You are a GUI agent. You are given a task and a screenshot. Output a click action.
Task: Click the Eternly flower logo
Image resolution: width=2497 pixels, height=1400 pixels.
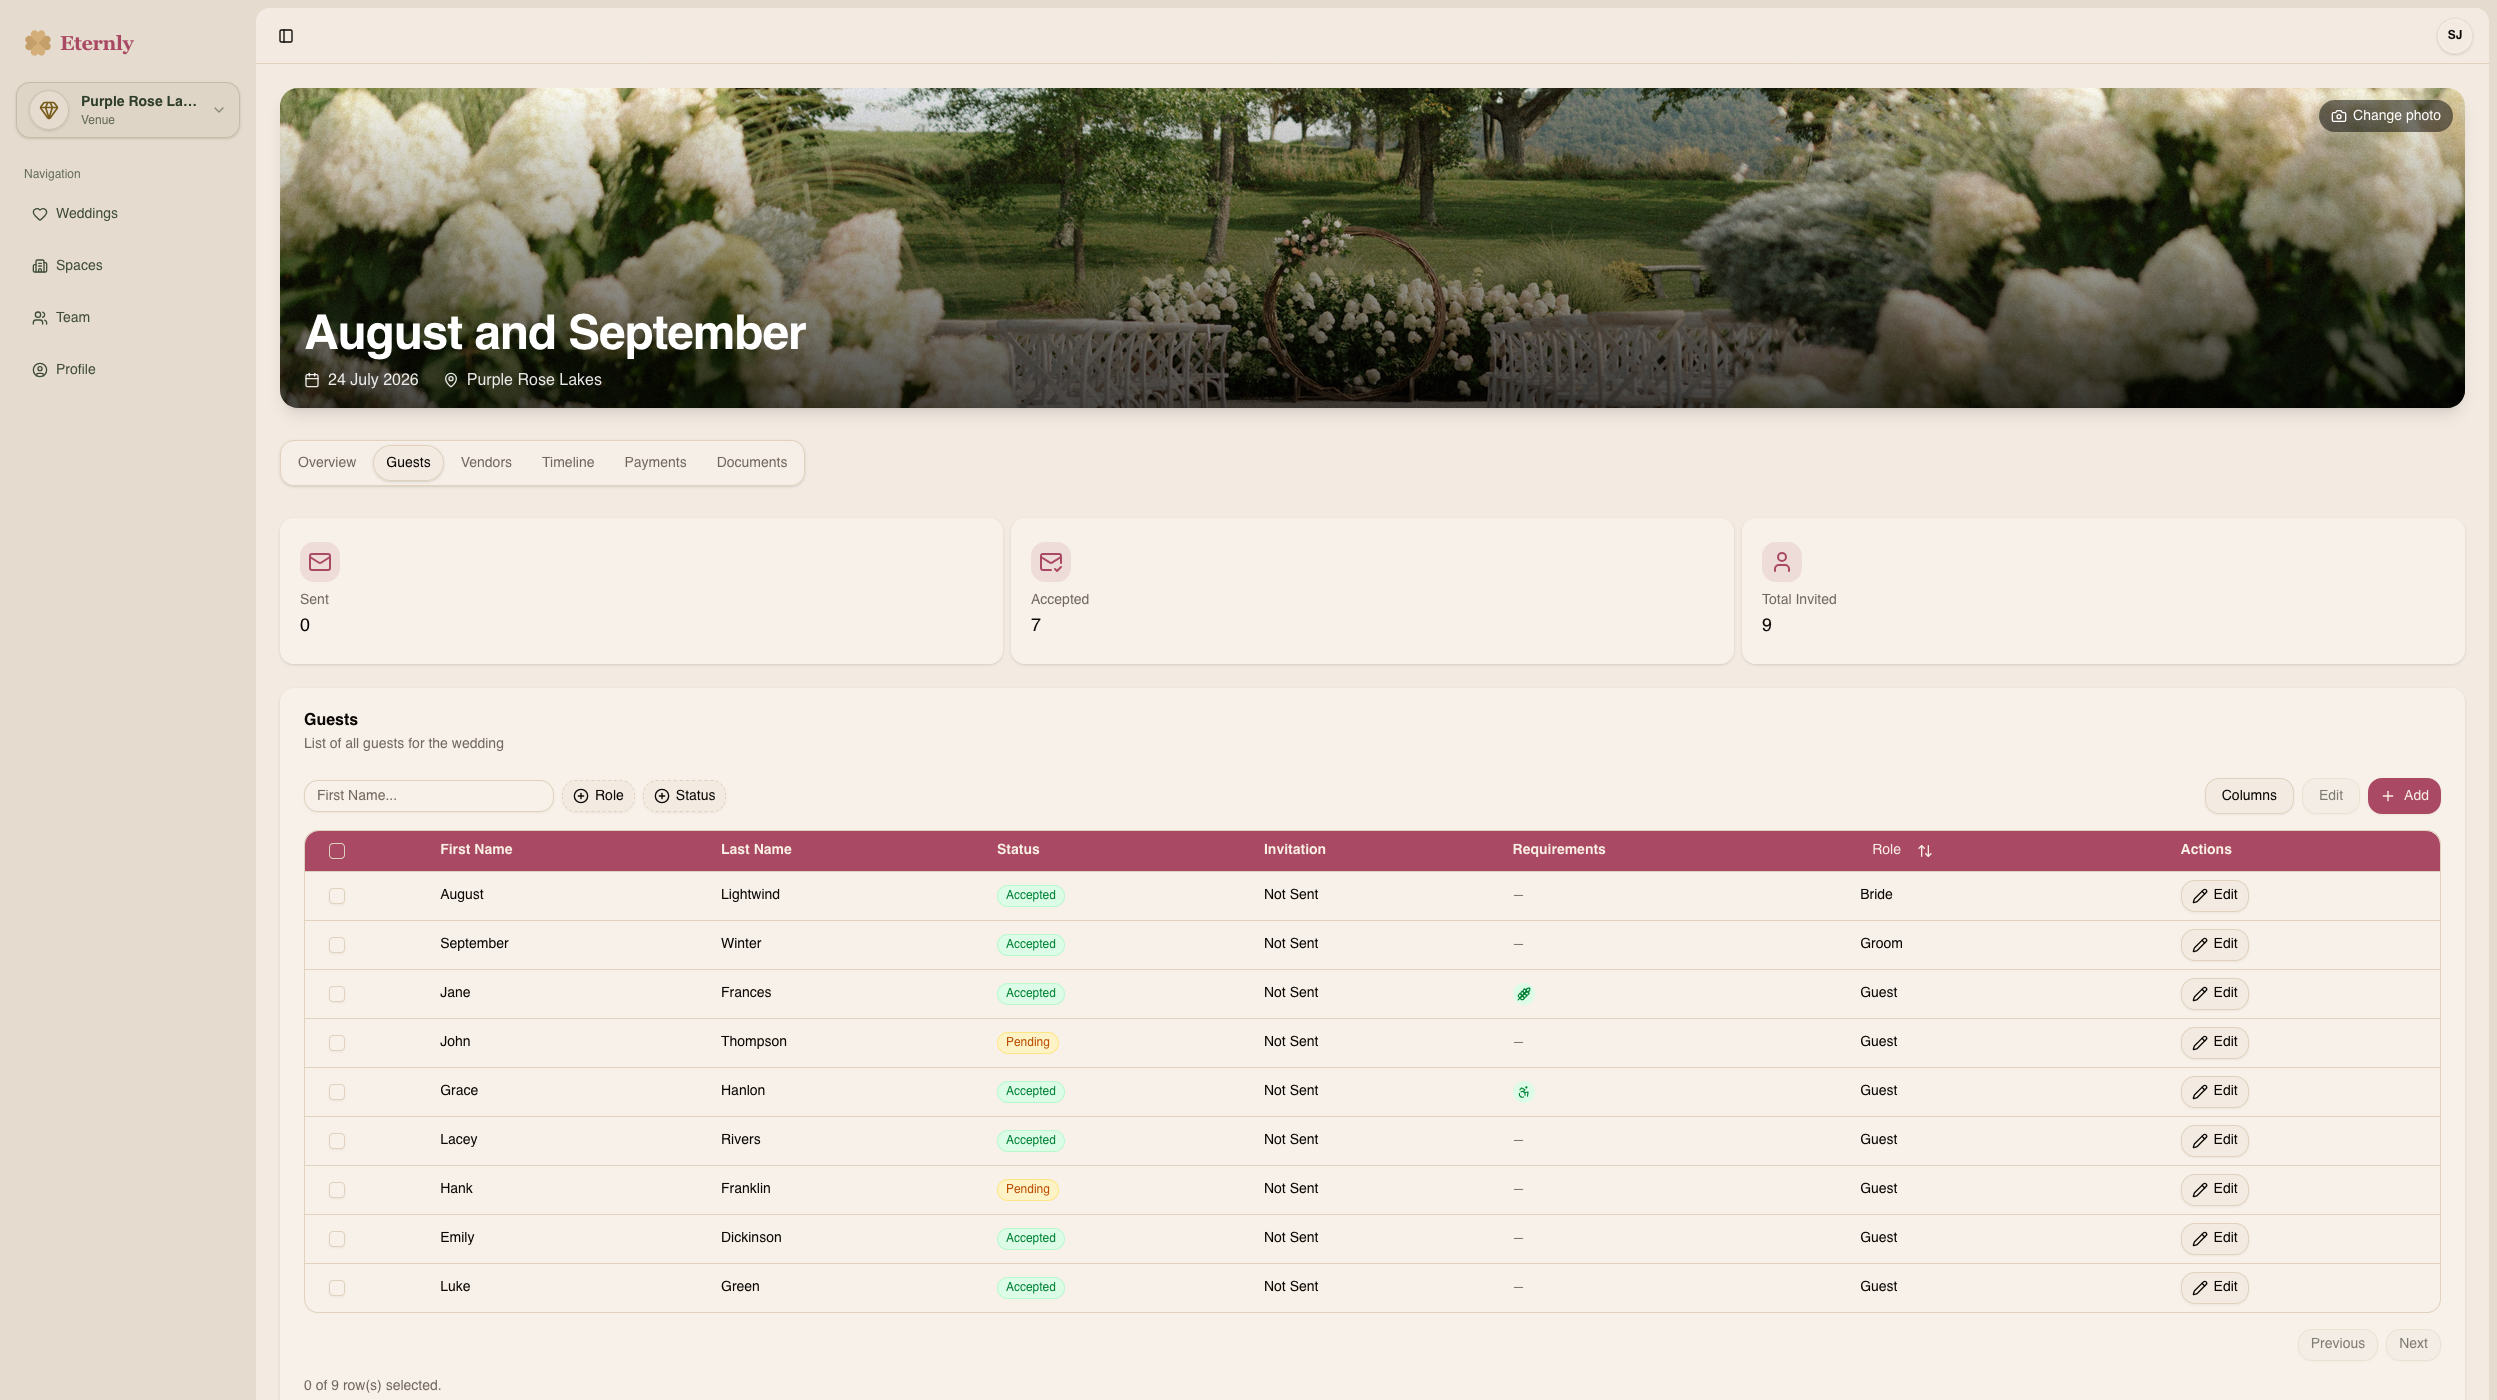coord(38,42)
